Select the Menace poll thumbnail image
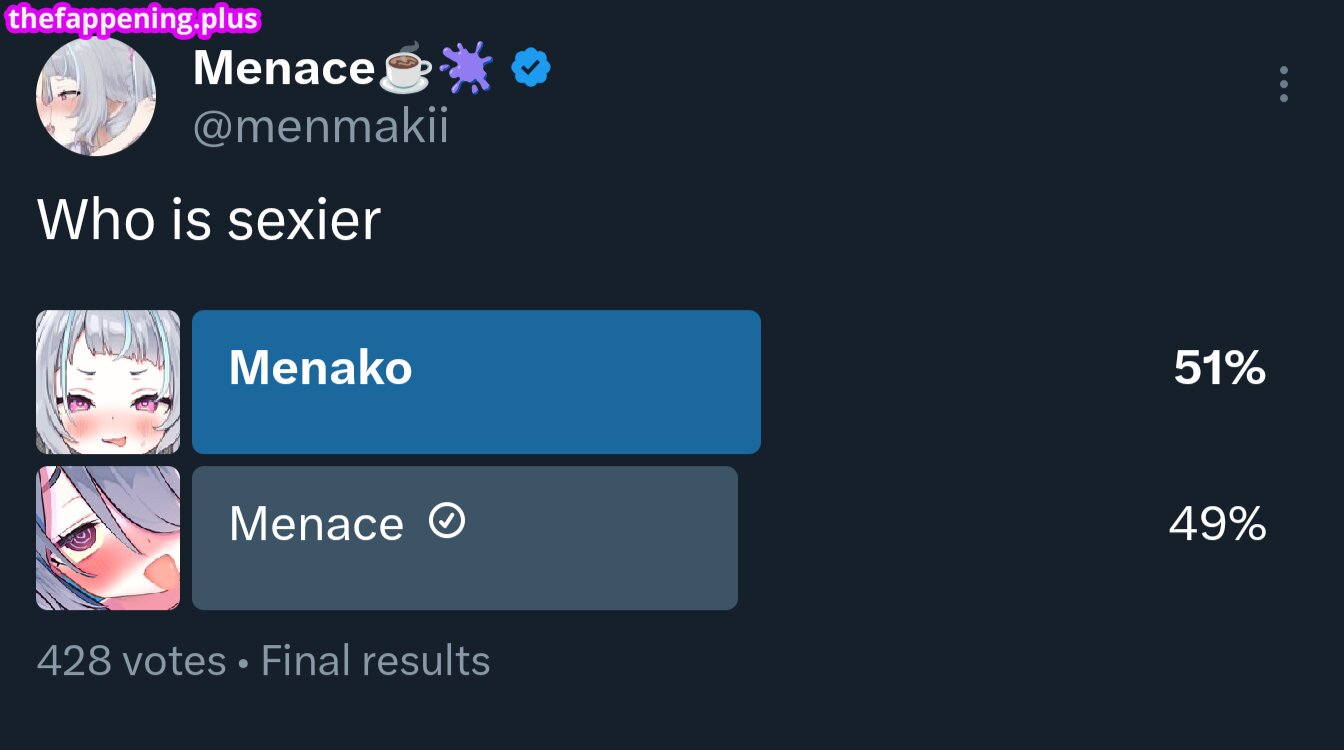This screenshot has width=1344, height=750. point(107,538)
